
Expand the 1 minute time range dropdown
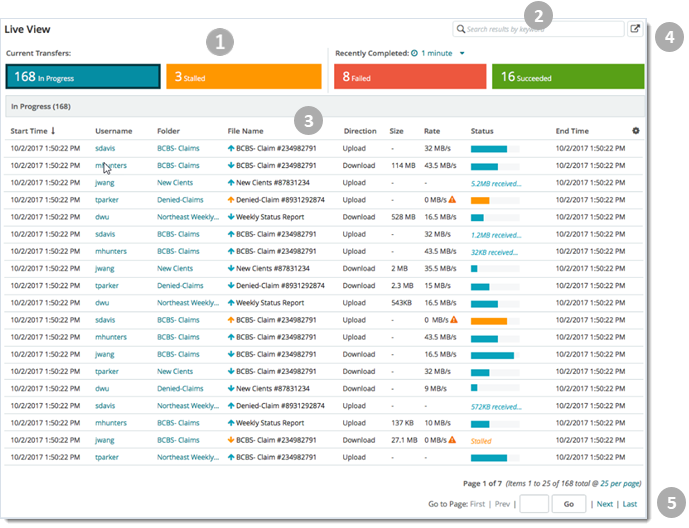coord(462,52)
